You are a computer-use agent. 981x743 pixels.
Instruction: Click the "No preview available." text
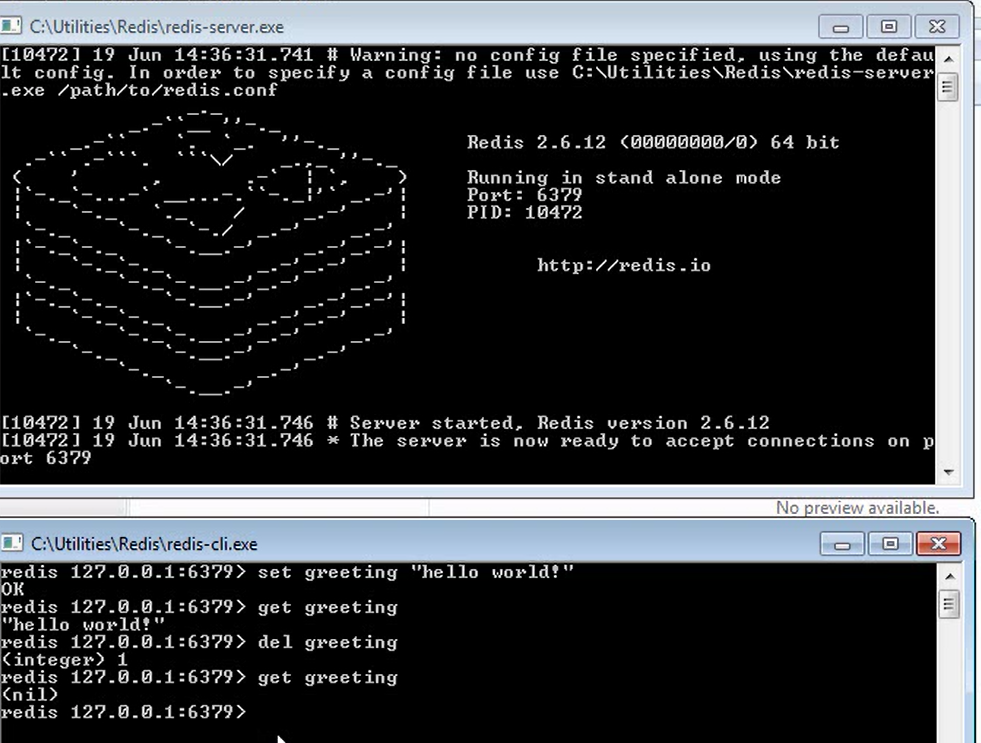857,508
